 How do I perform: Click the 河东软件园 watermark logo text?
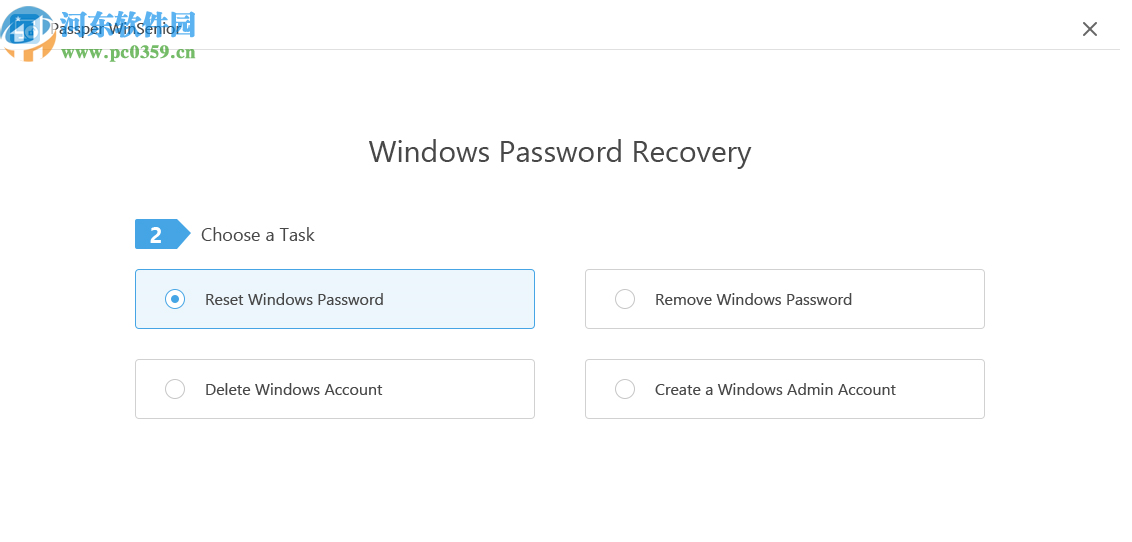pos(128,22)
